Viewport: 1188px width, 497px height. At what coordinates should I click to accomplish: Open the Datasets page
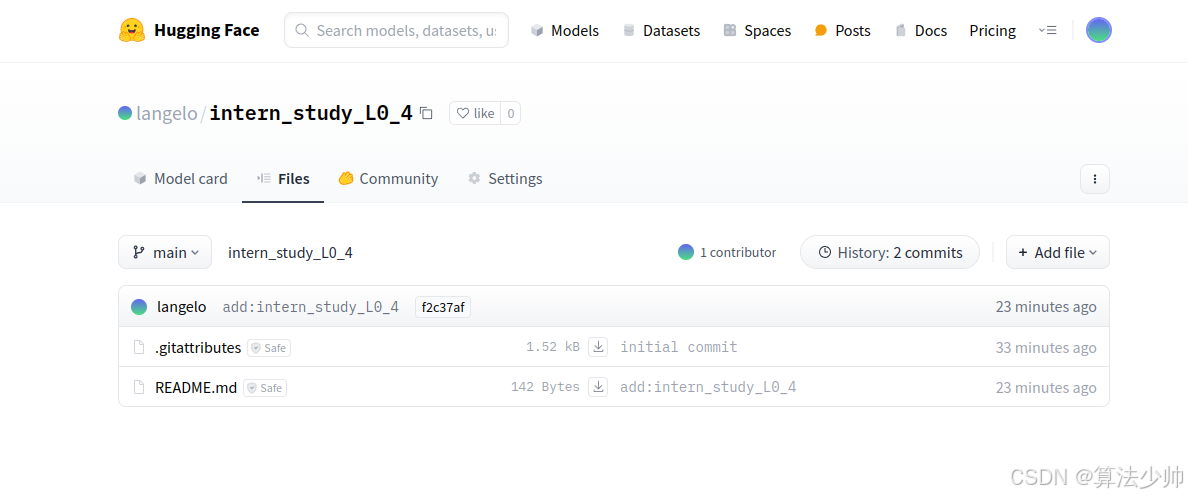pyautogui.click(x=661, y=30)
